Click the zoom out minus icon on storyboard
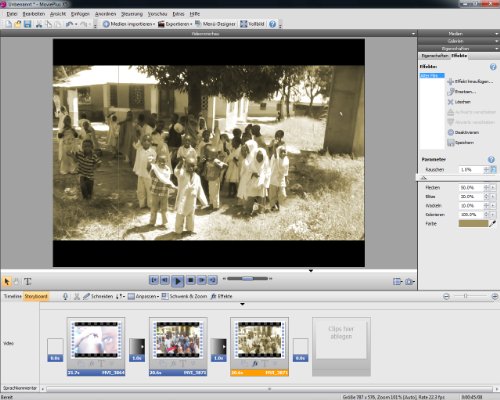 [446, 296]
